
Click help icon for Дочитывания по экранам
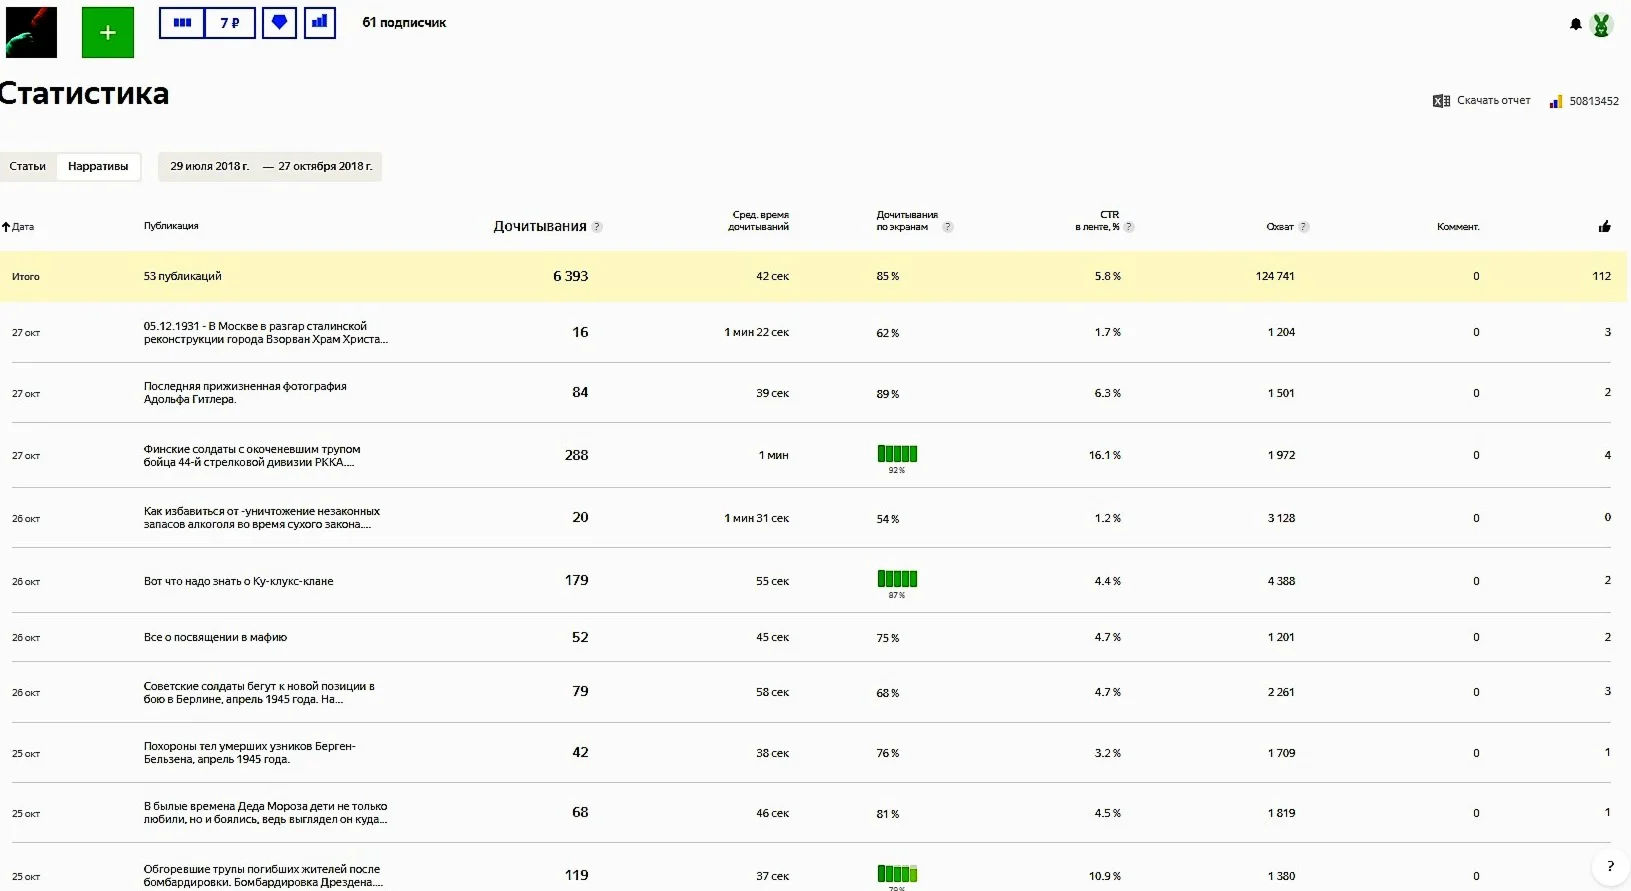[947, 227]
